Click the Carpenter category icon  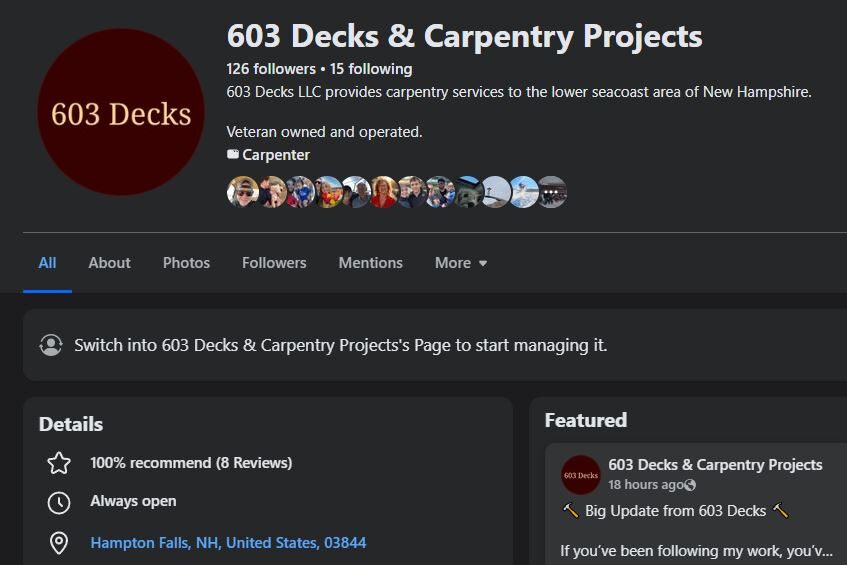[233, 154]
